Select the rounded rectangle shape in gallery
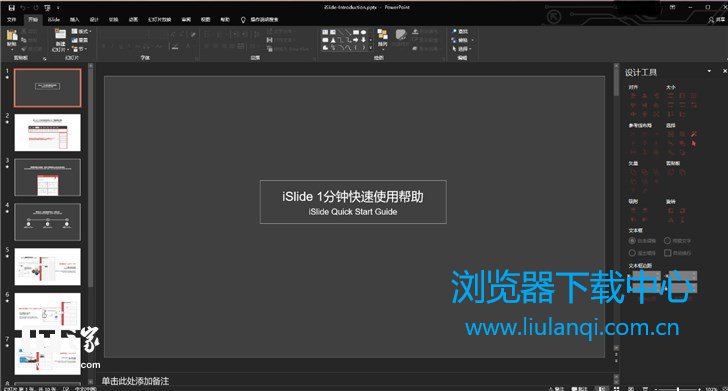 (325, 40)
